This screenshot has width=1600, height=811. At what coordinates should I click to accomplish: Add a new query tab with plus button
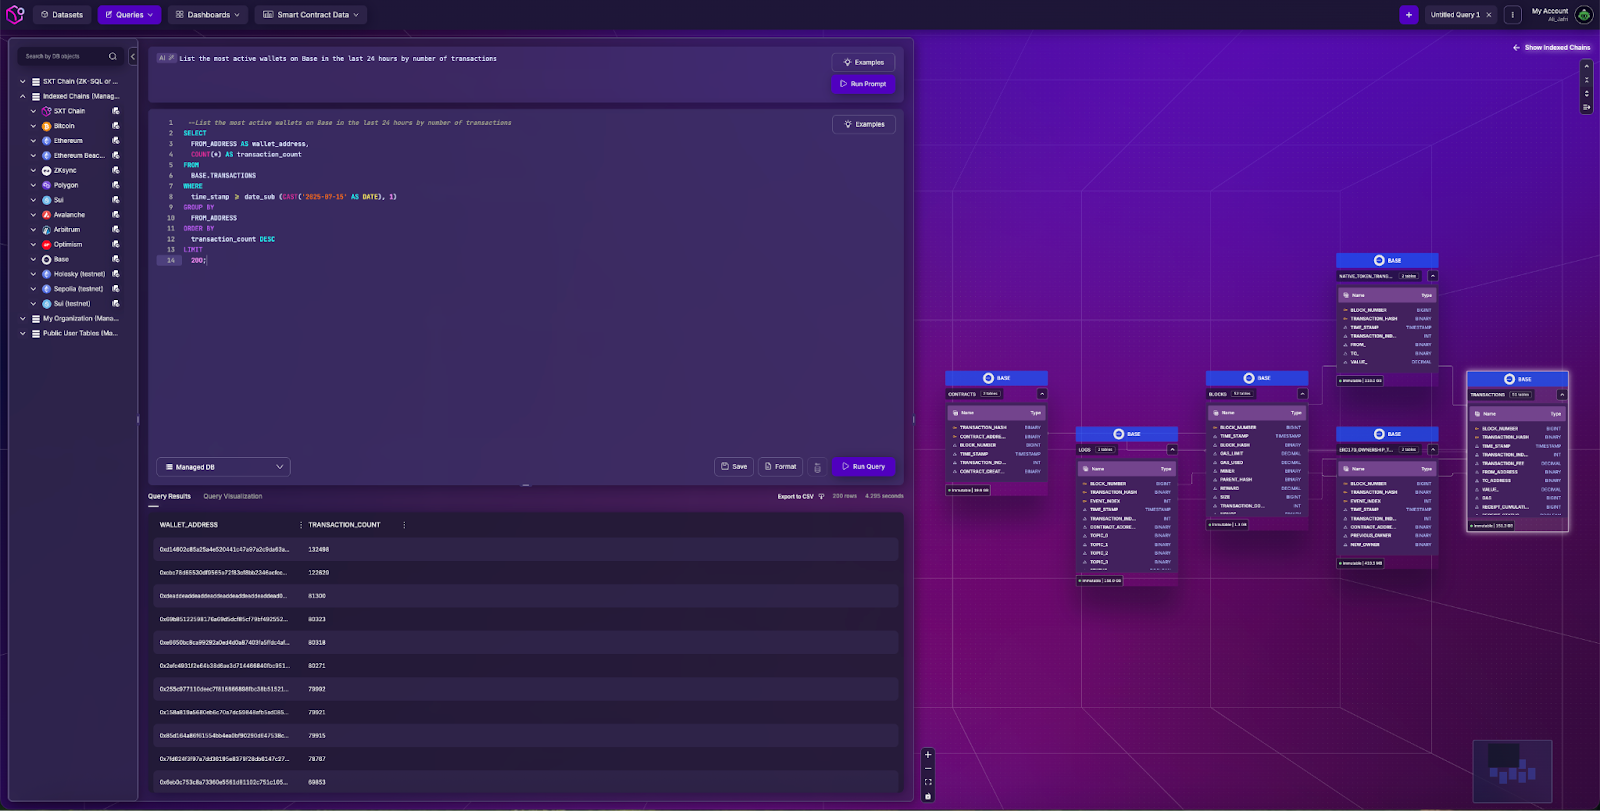(x=1409, y=15)
